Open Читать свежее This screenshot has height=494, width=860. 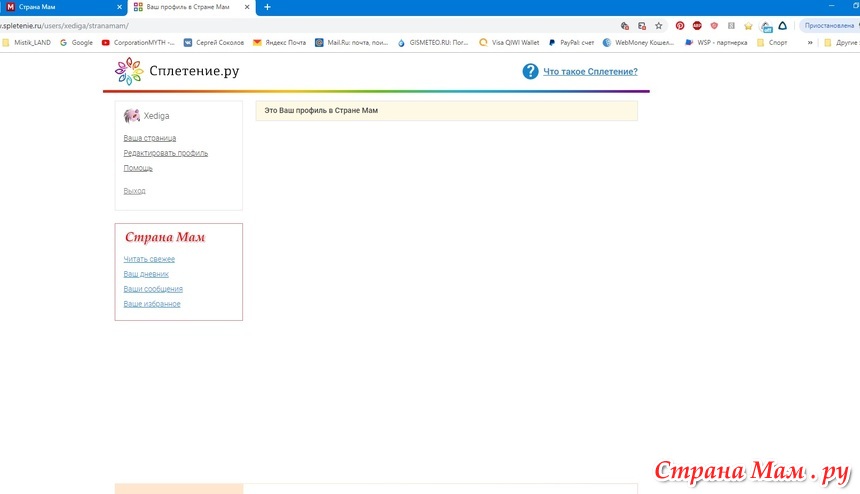149,259
